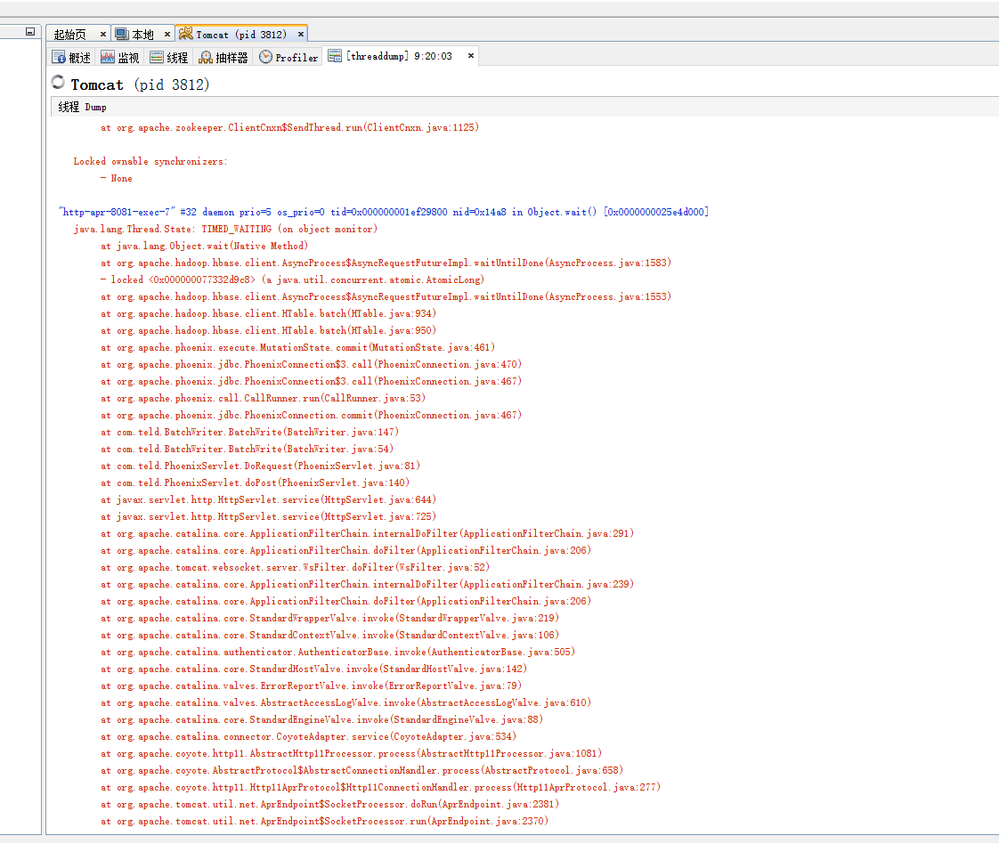The width and height of the screenshot is (999, 843).
Task: Click the 线程 Dump section header
Action: pos(82,107)
